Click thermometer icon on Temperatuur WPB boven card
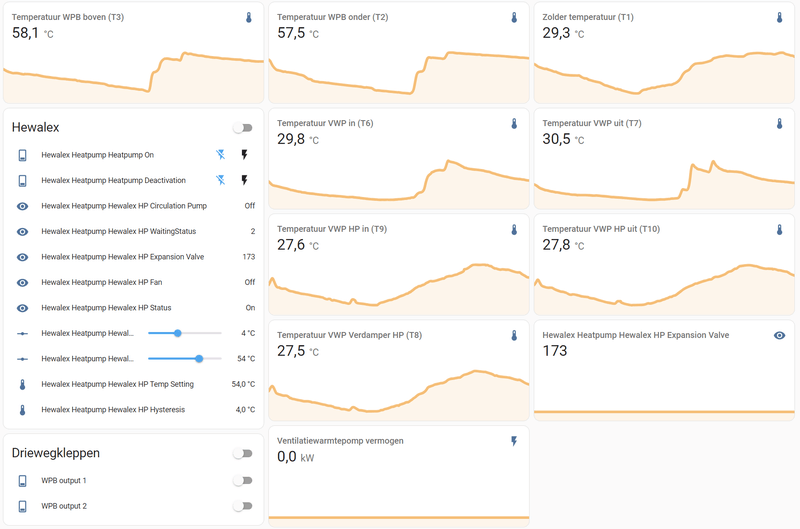The image size is (800, 529). click(x=249, y=18)
